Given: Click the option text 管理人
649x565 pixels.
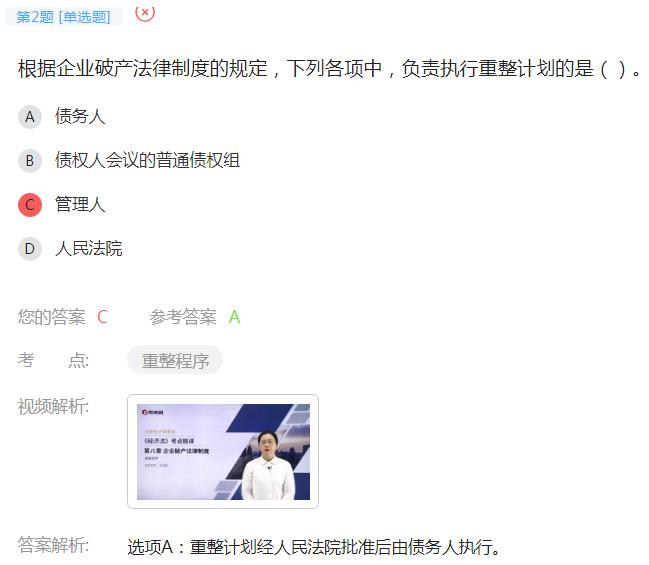Looking at the screenshot, I should 80,204.
